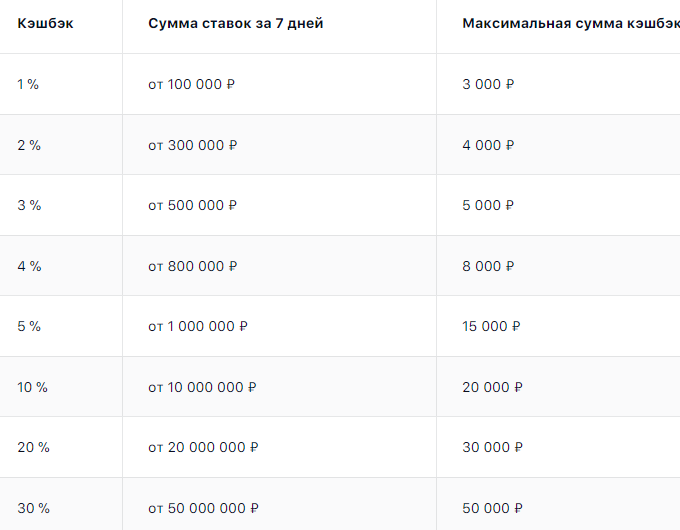Click the 4 000 ₽ maximum cell
This screenshot has width=680, height=530.
pyautogui.click(x=488, y=145)
